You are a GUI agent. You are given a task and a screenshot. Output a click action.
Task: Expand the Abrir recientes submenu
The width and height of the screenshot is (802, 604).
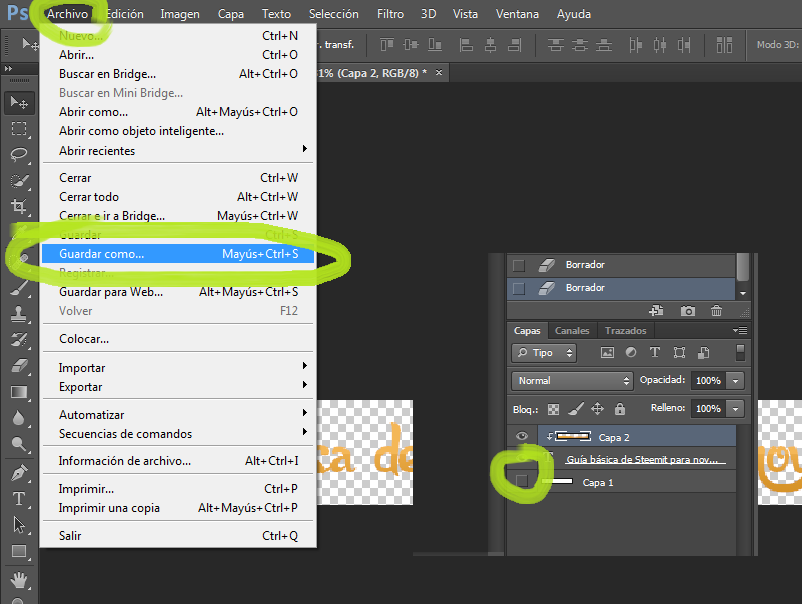pyautogui.click(x=177, y=150)
